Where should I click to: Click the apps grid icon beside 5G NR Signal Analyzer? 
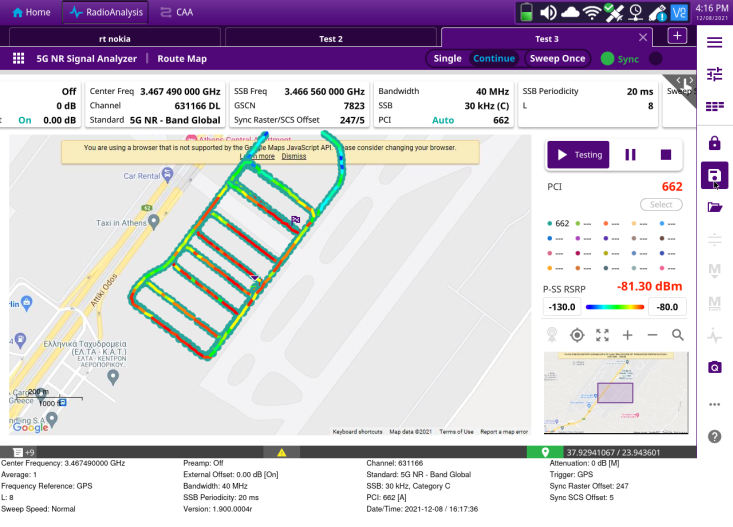pos(18,58)
